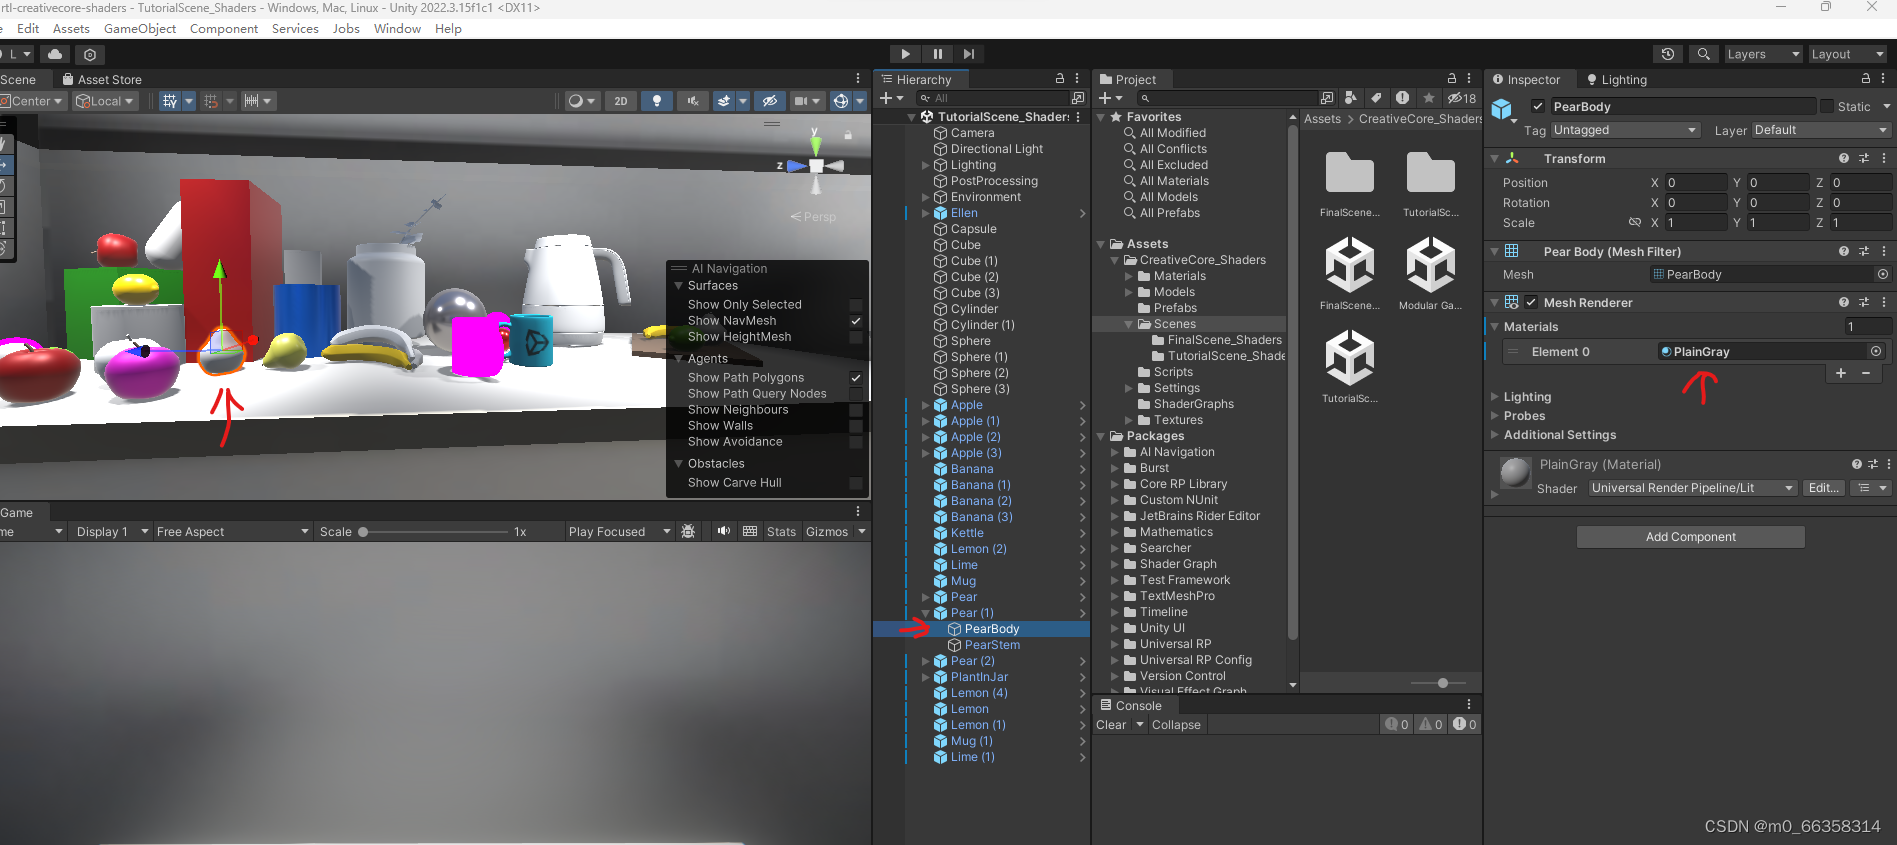This screenshot has width=1897, height=845.
Task: Toggle Mesh Renderer enabled checkbox
Action: (1531, 302)
